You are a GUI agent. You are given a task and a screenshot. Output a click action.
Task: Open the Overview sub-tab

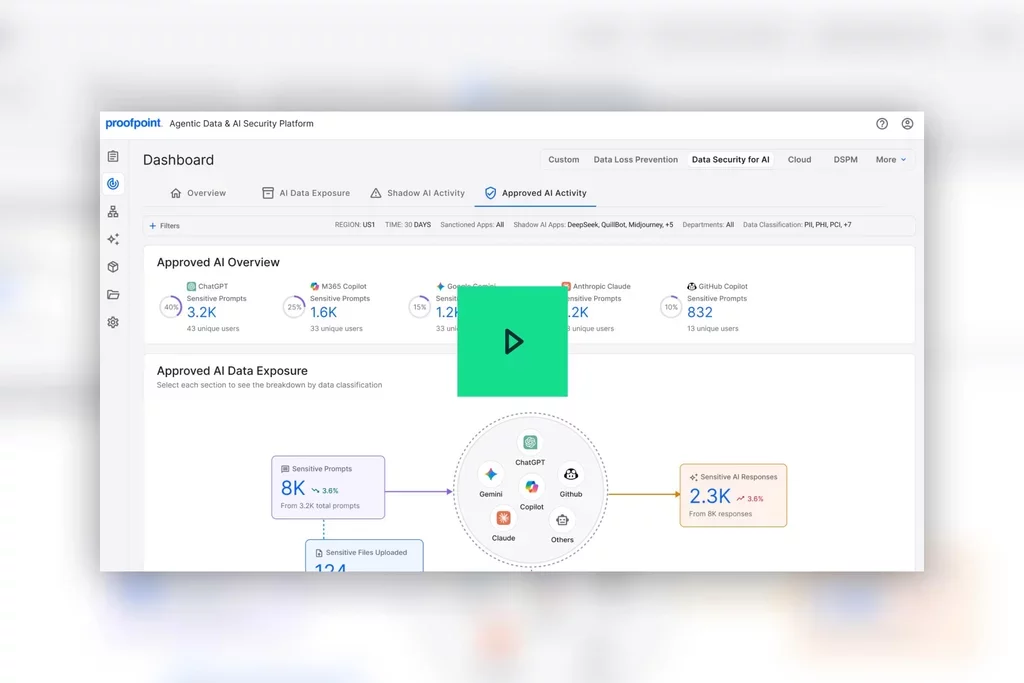coord(198,193)
